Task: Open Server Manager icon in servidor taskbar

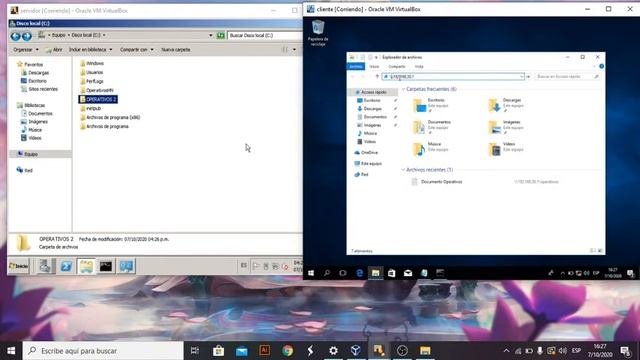Action: (45, 266)
